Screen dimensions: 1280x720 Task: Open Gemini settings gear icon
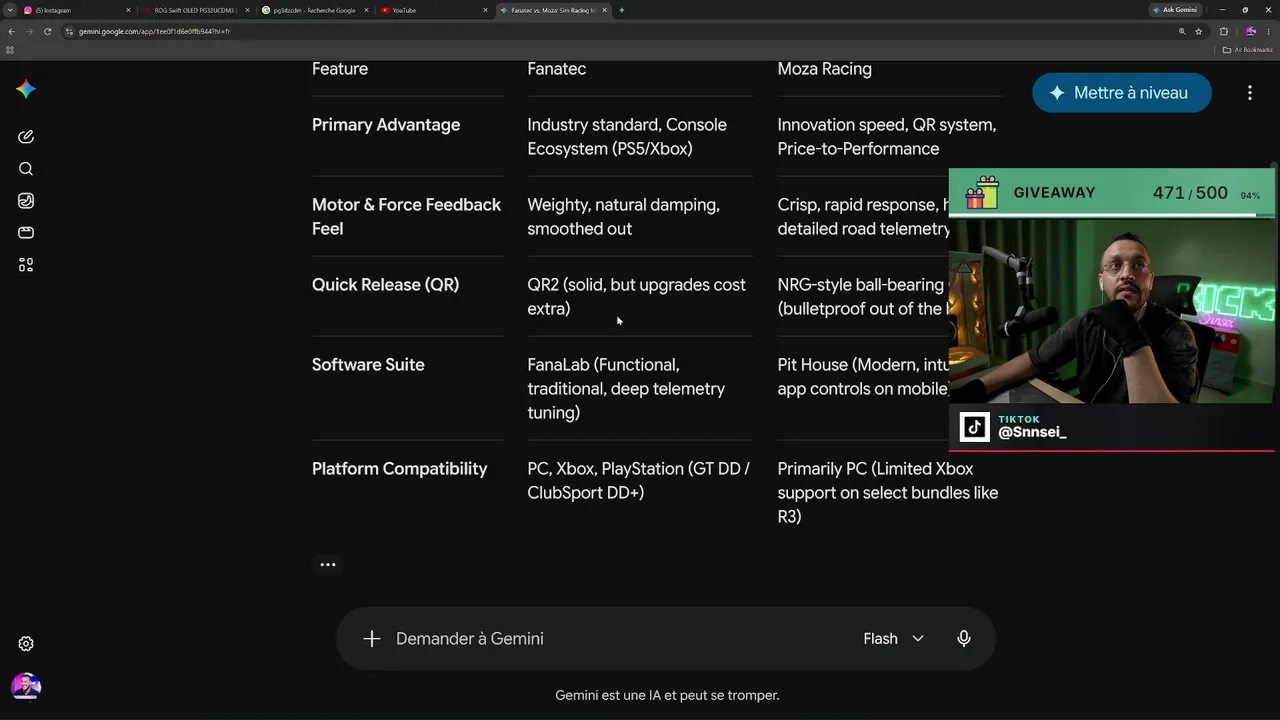[x=26, y=644]
